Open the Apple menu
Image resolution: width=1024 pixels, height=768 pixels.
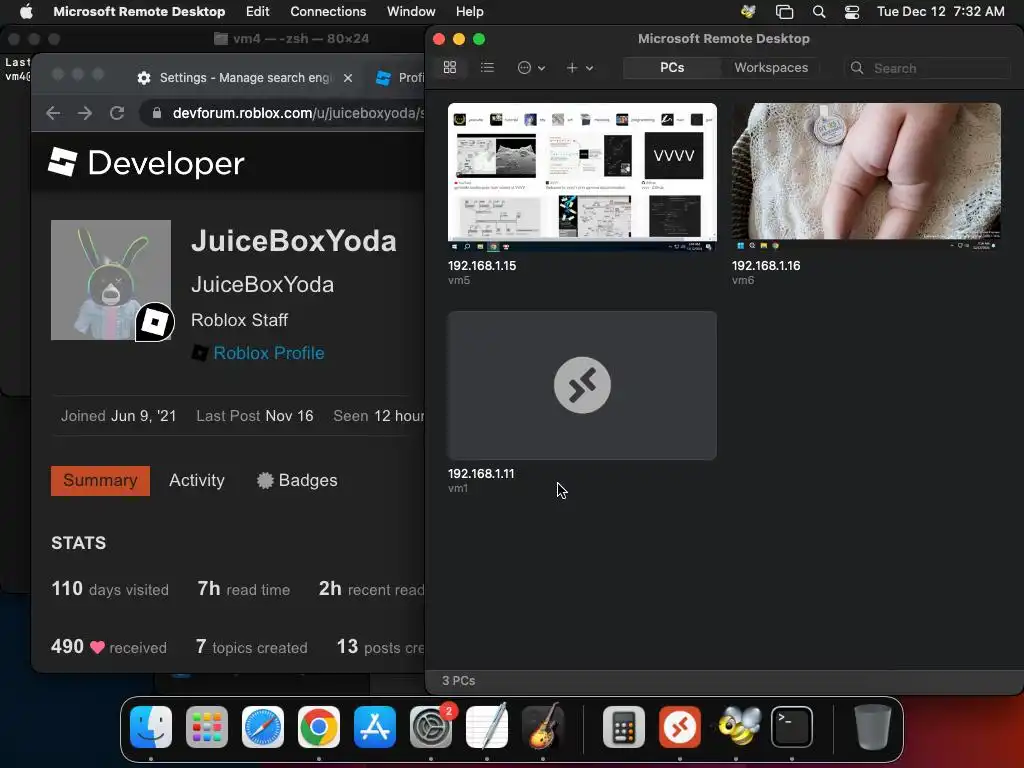[x=25, y=11]
